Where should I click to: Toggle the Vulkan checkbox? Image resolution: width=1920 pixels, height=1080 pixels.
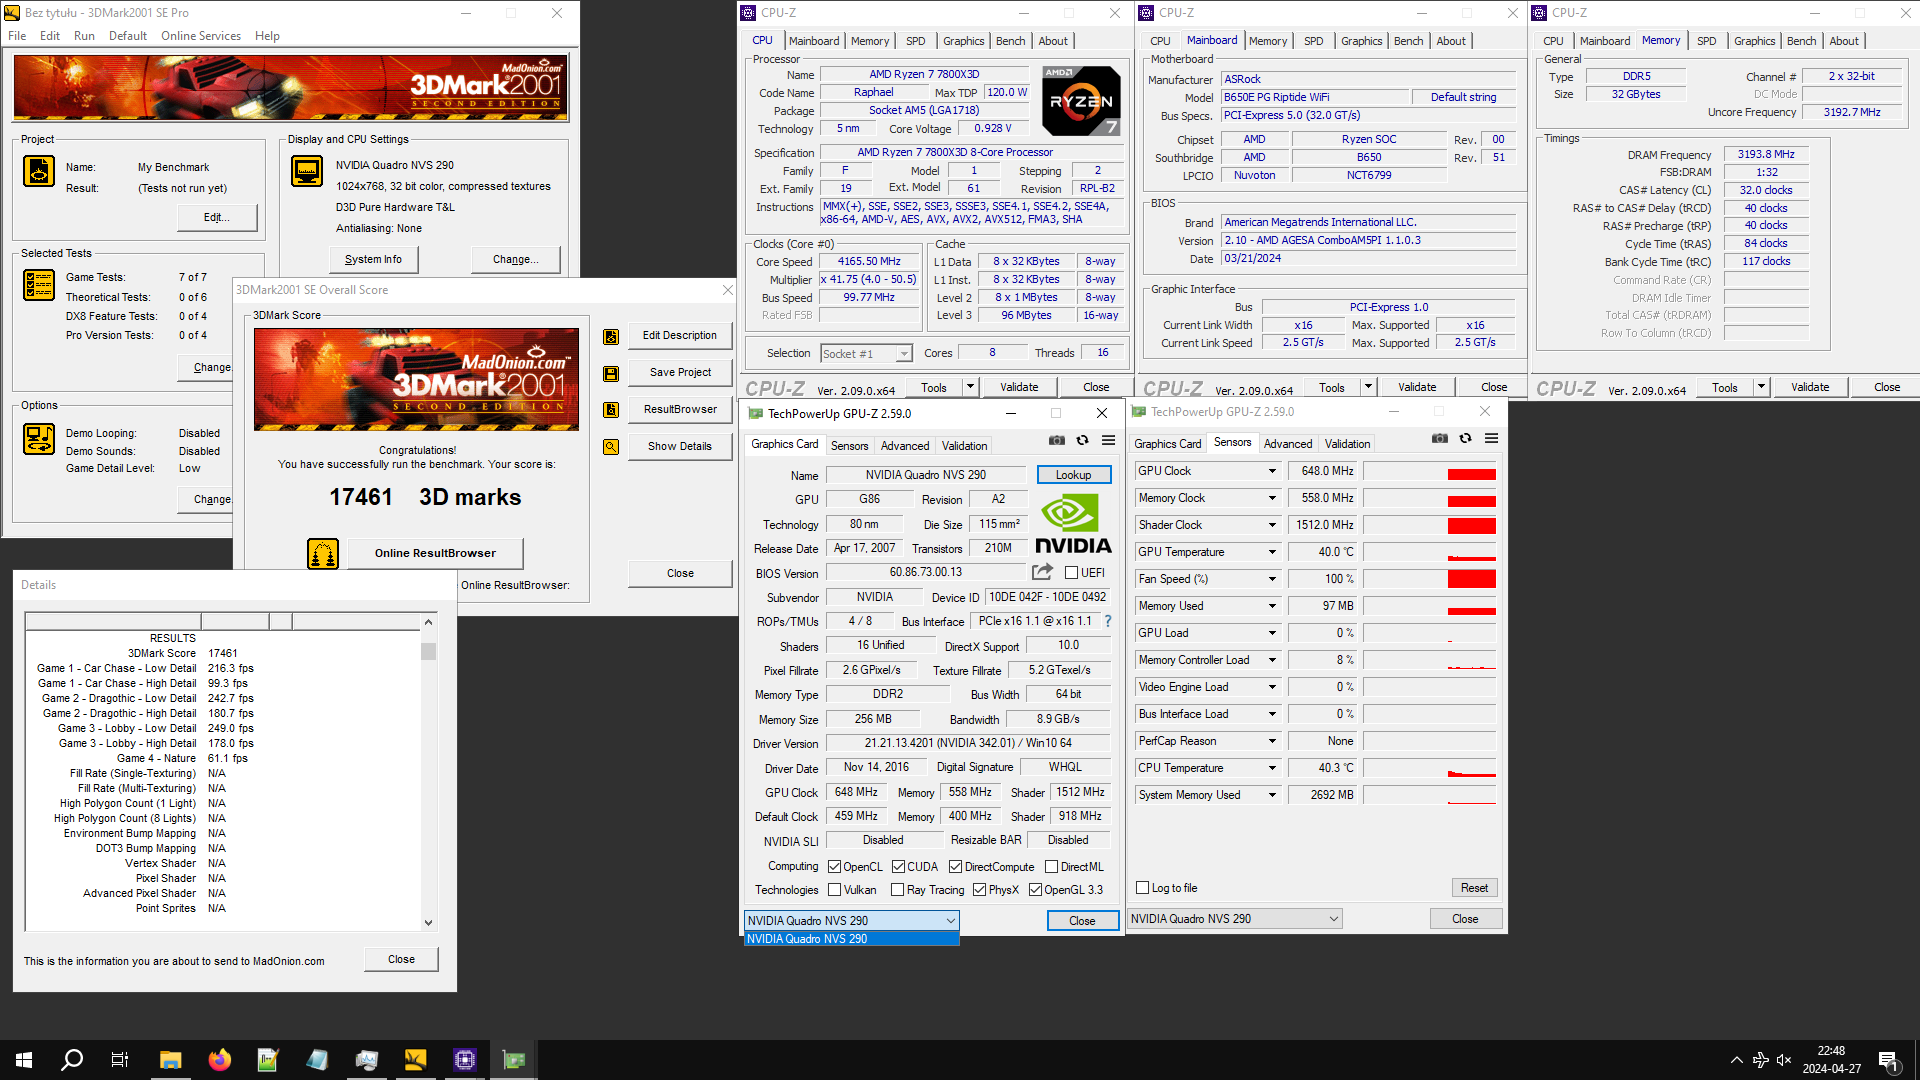click(x=834, y=890)
